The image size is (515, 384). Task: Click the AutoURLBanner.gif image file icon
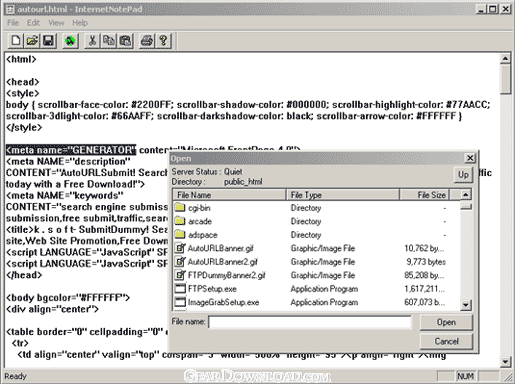pyautogui.click(x=180, y=248)
